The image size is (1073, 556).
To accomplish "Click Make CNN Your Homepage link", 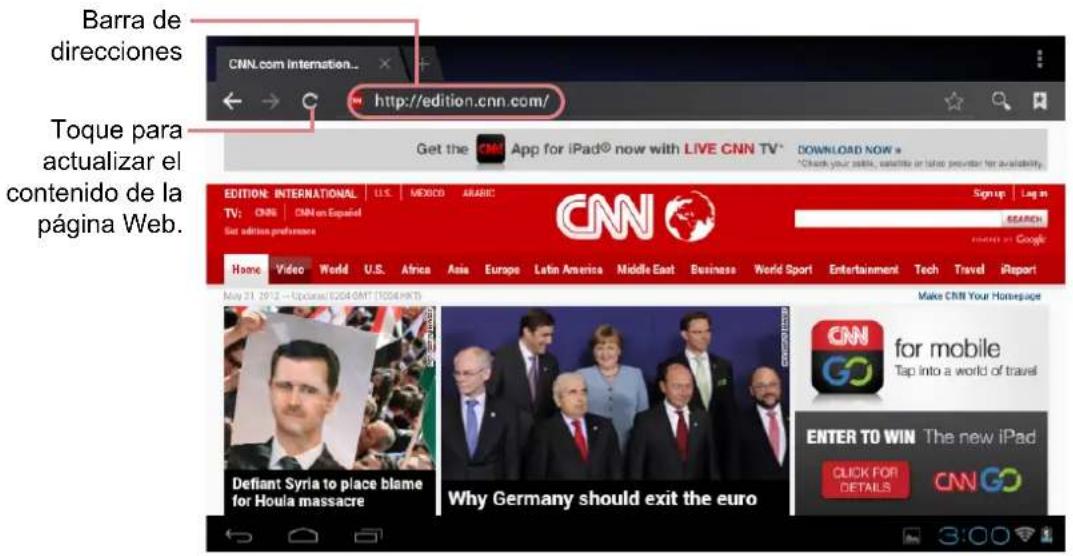I will click(x=979, y=296).
